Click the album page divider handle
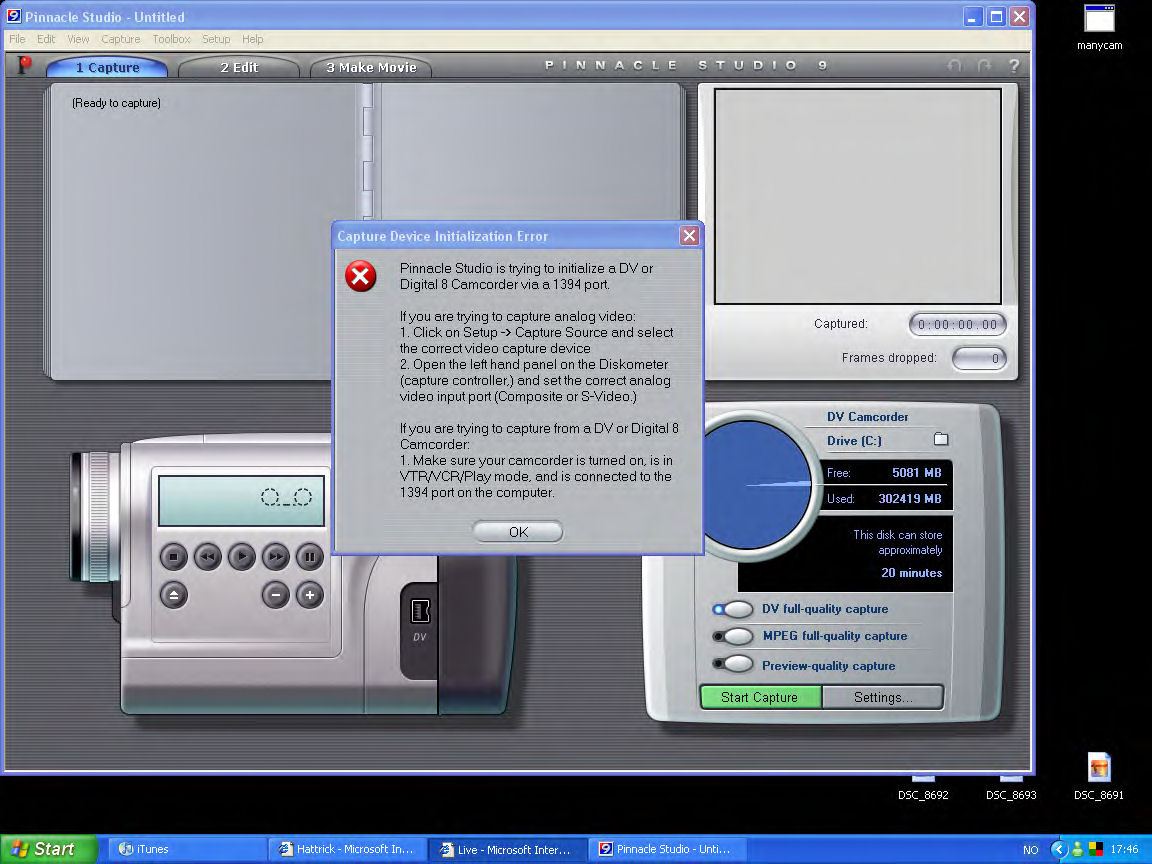 pos(368,151)
